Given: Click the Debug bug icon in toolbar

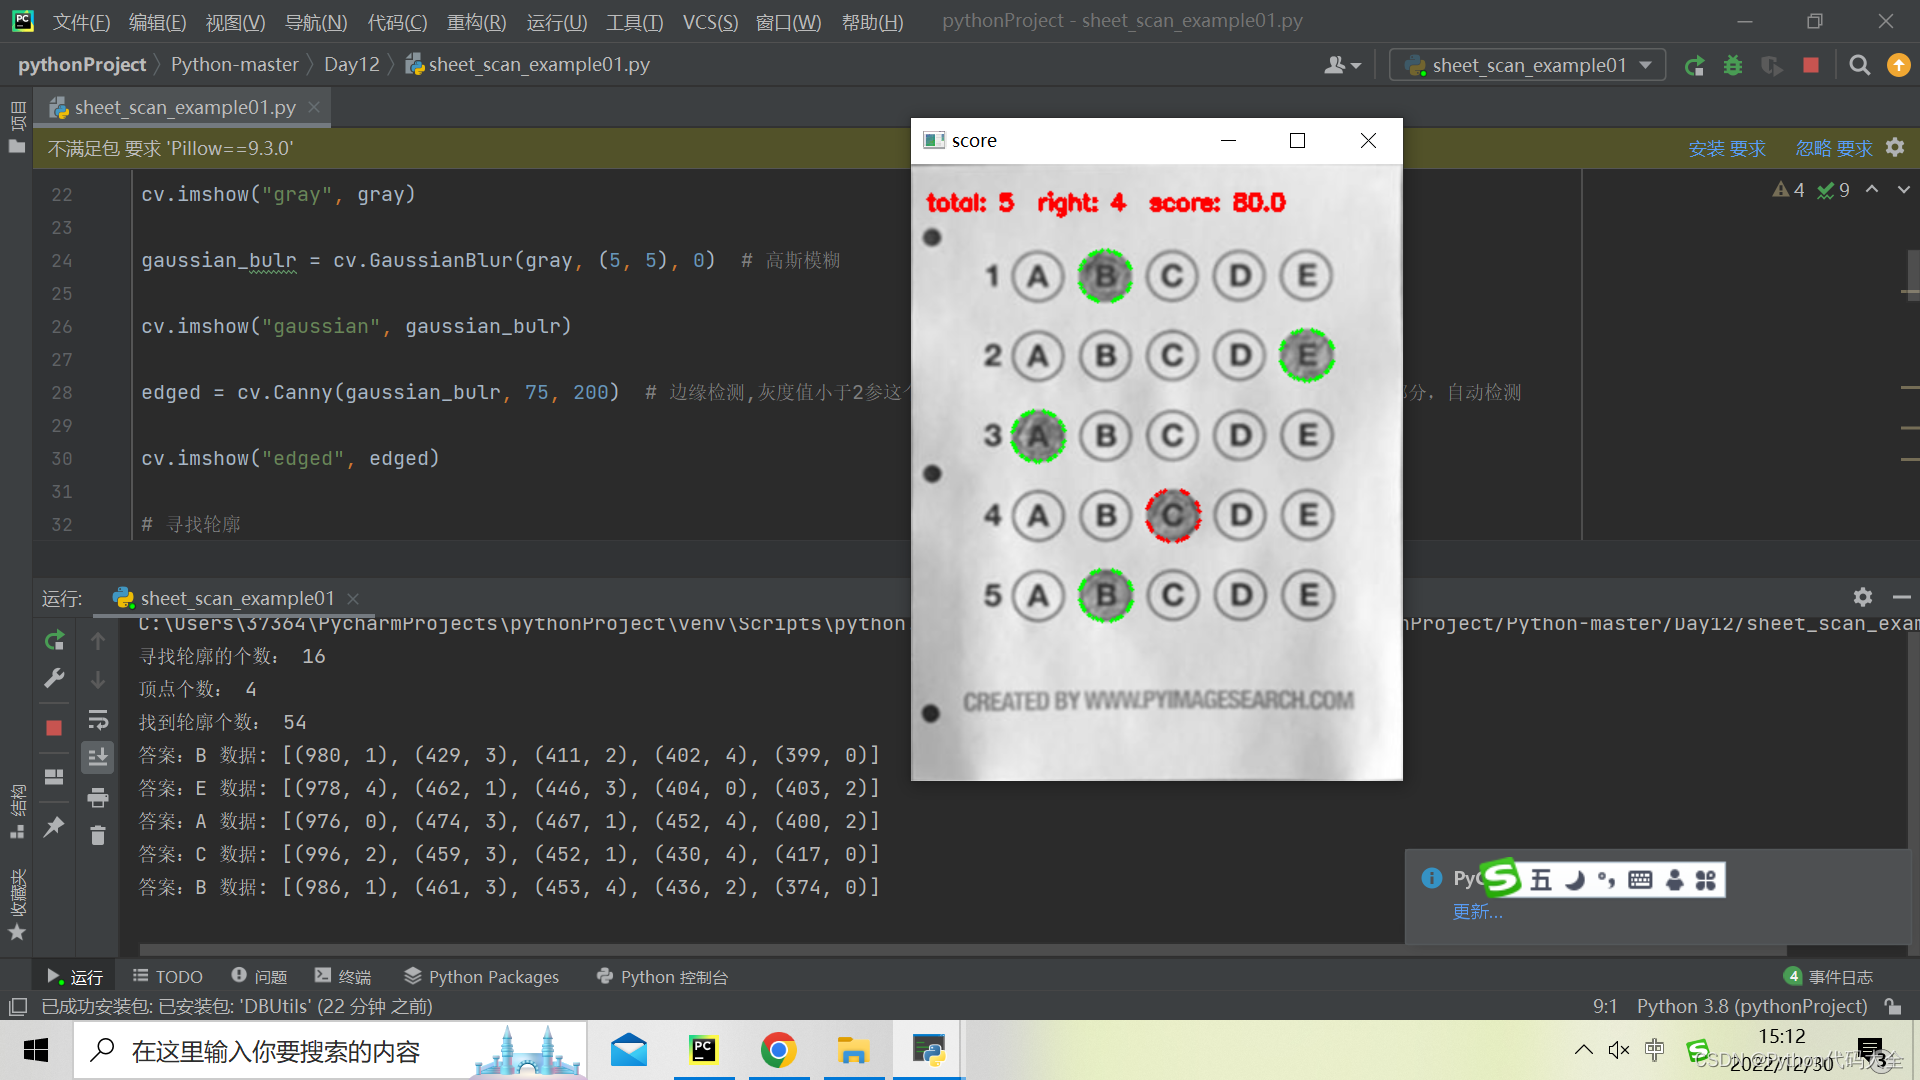Looking at the screenshot, I should [1733, 66].
